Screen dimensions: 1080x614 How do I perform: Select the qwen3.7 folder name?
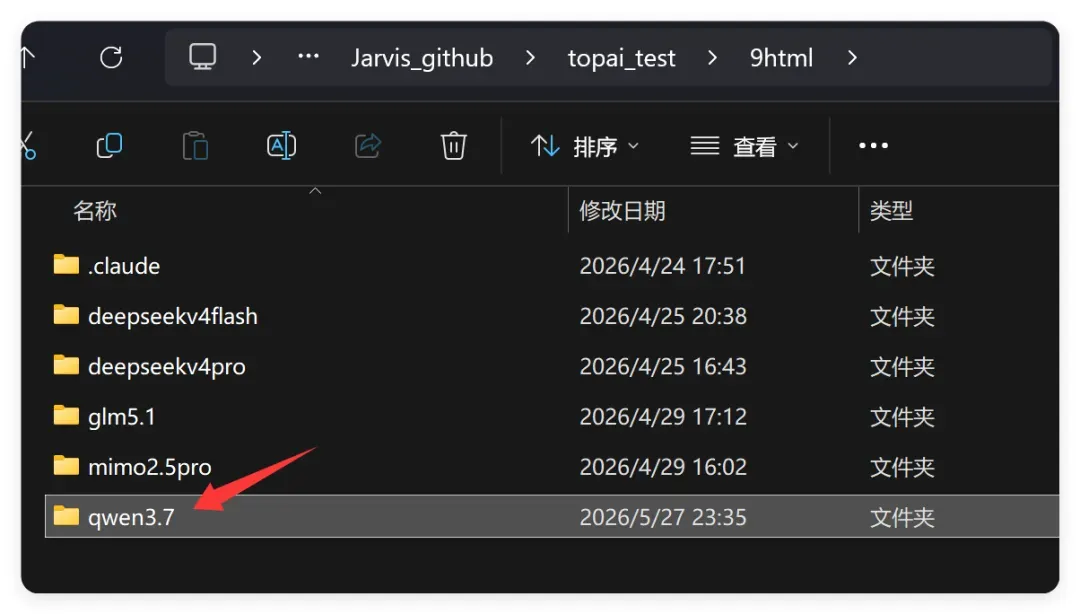(x=131, y=518)
